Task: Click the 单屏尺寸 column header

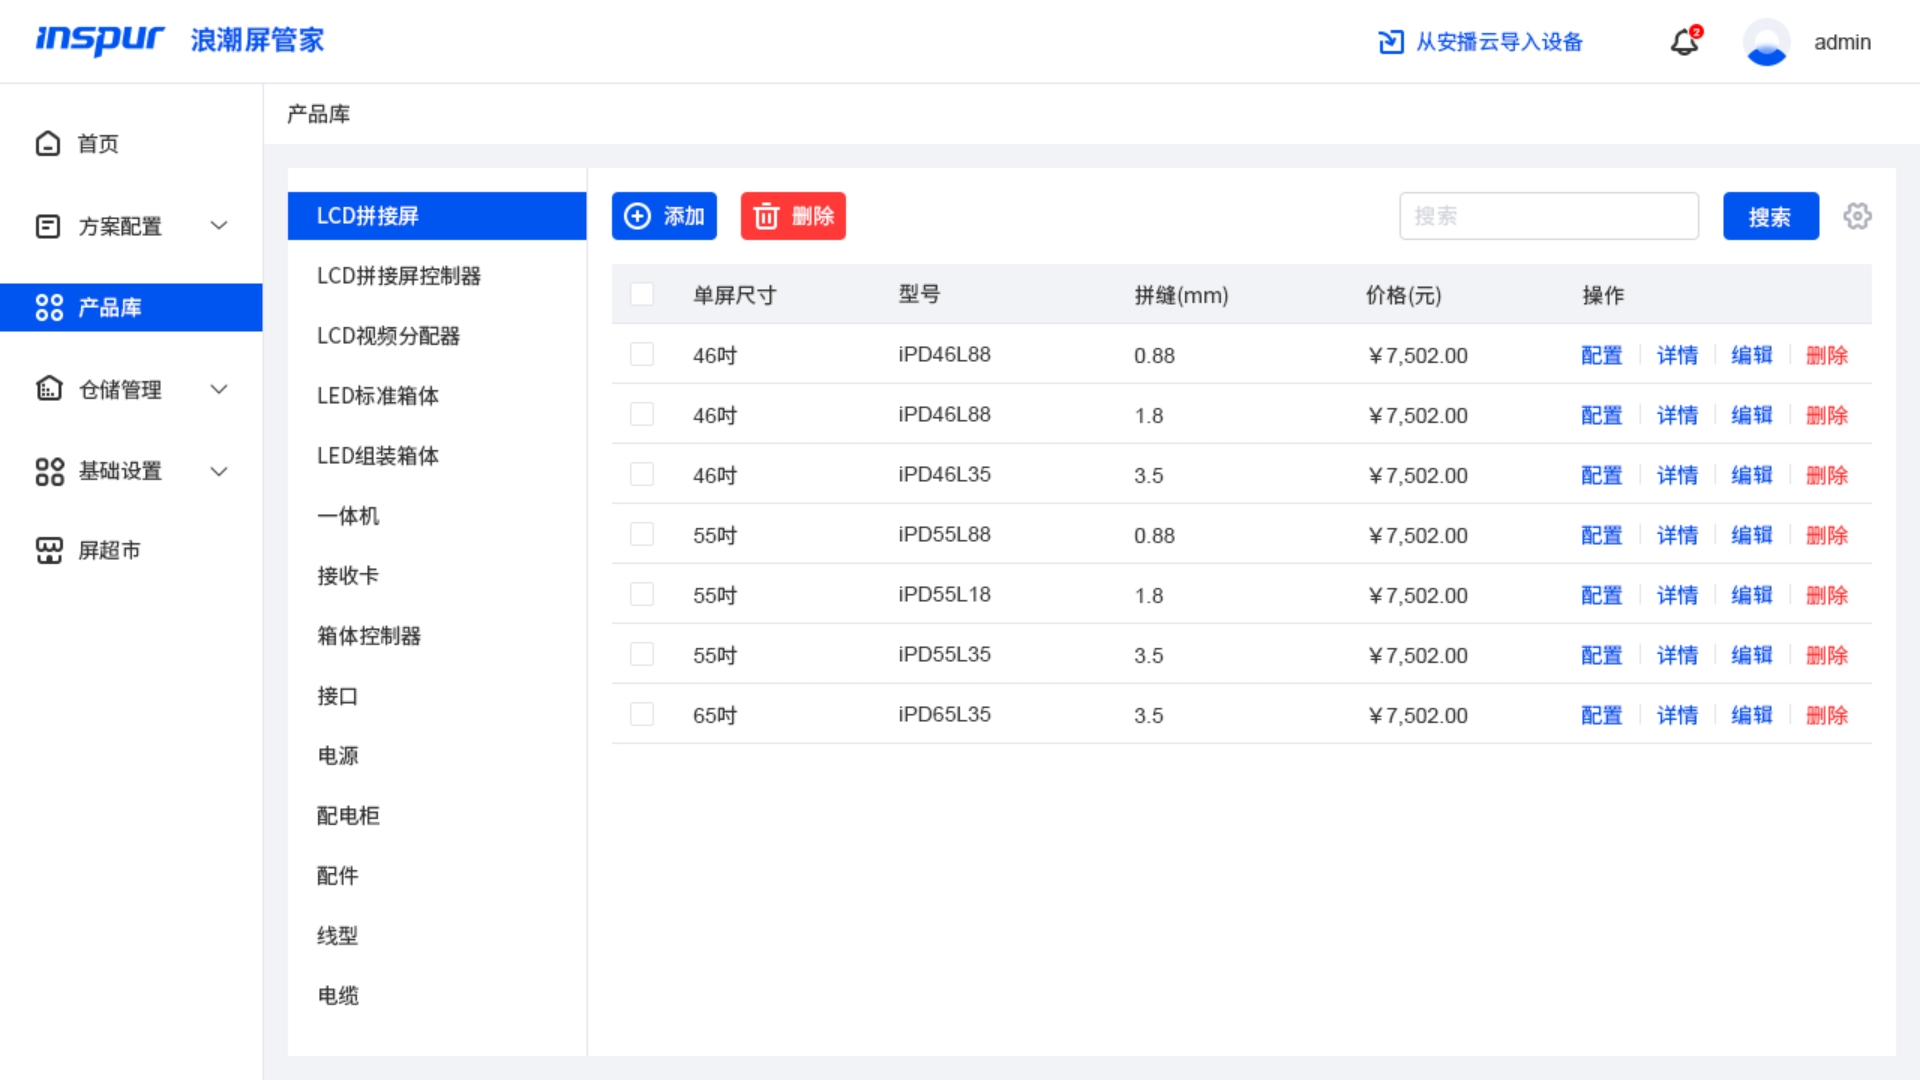Action: (734, 295)
